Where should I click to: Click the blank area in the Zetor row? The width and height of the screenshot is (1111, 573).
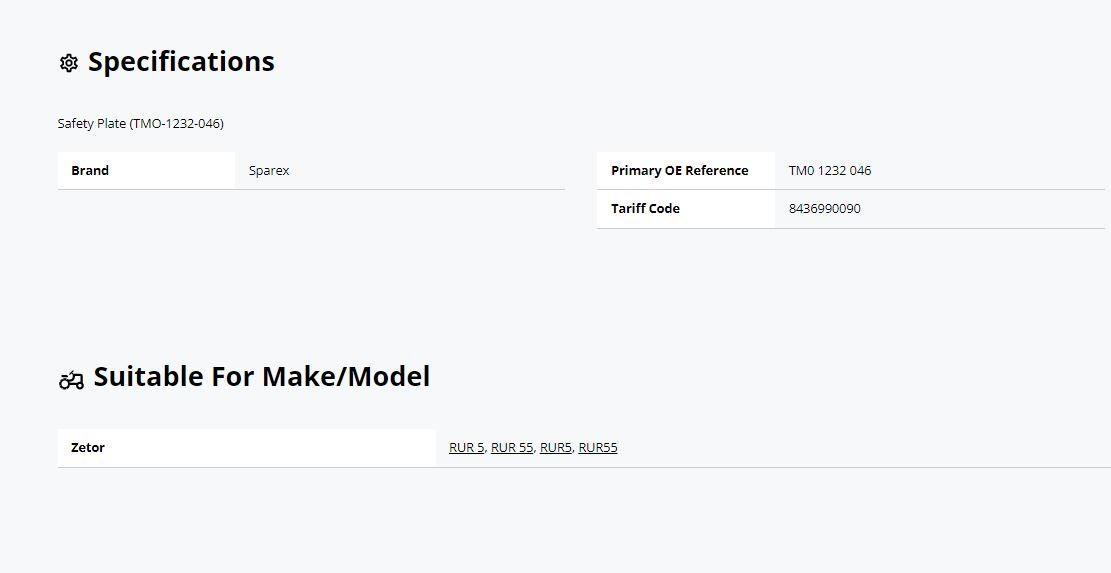(x=864, y=448)
